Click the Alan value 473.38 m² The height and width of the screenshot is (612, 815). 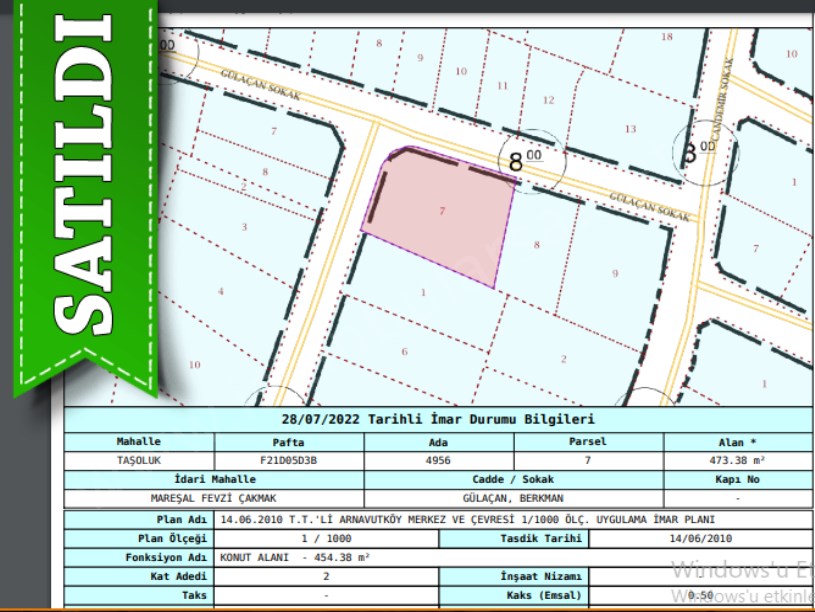point(737,461)
